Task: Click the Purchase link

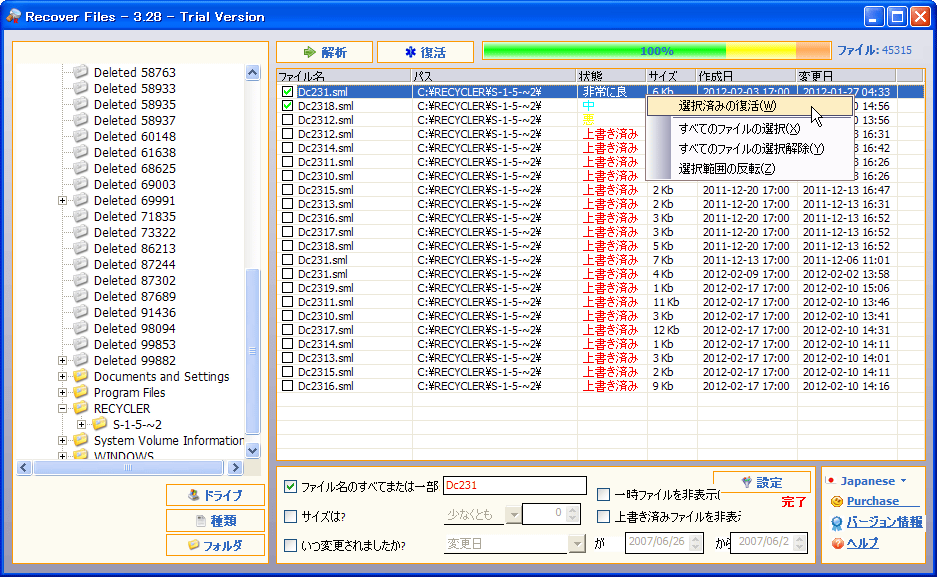Action: click(872, 501)
